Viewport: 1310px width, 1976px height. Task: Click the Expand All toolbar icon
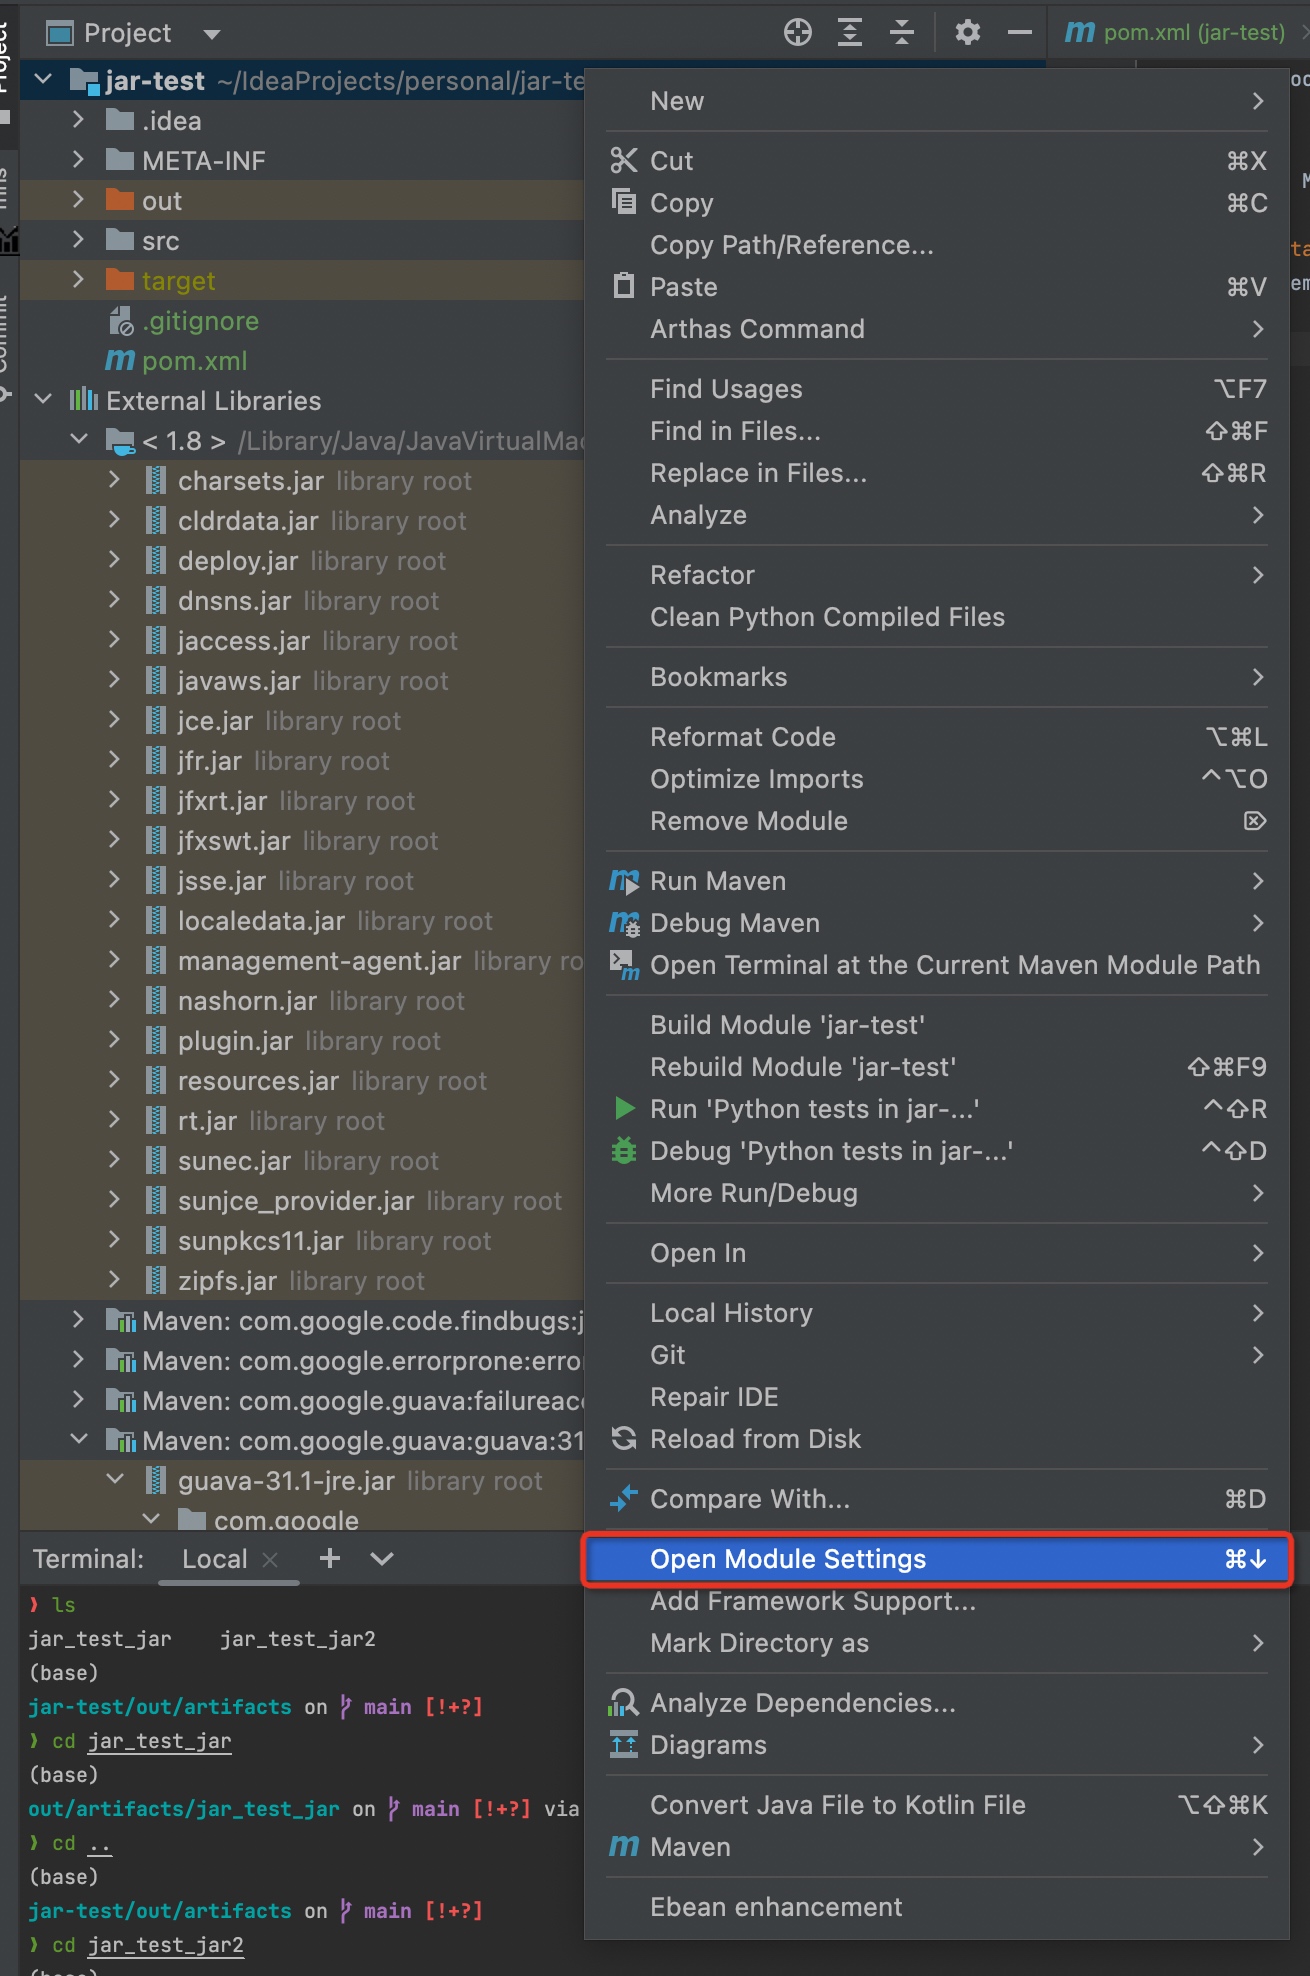850,33
